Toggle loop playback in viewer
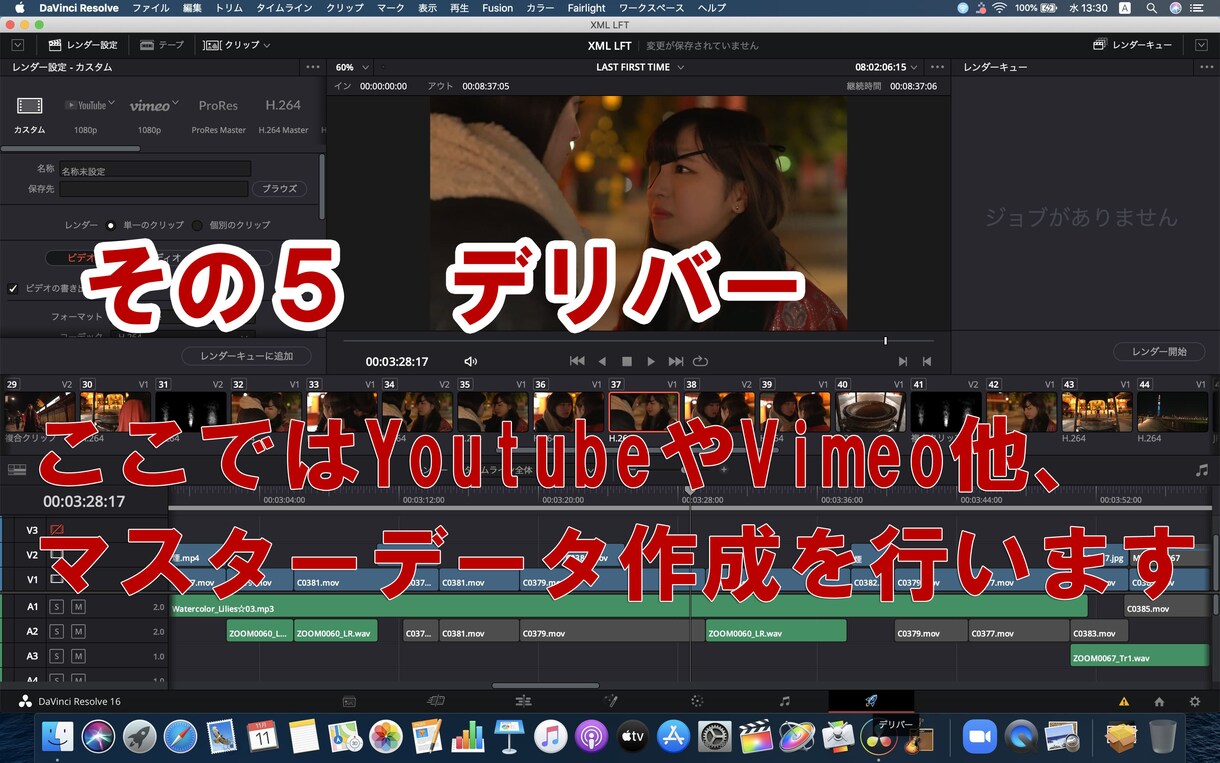Viewport: 1220px width, 763px height. [x=700, y=361]
